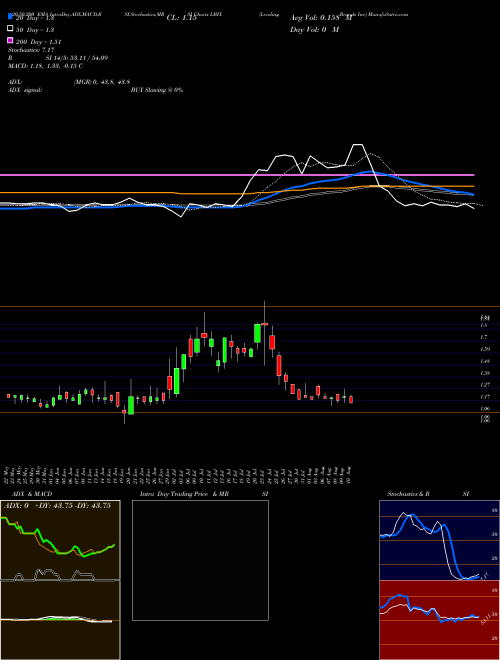Click the 'Day Vol: 0 M' label
The width and height of the screenshot is (500, 660).
click(314, 29)
